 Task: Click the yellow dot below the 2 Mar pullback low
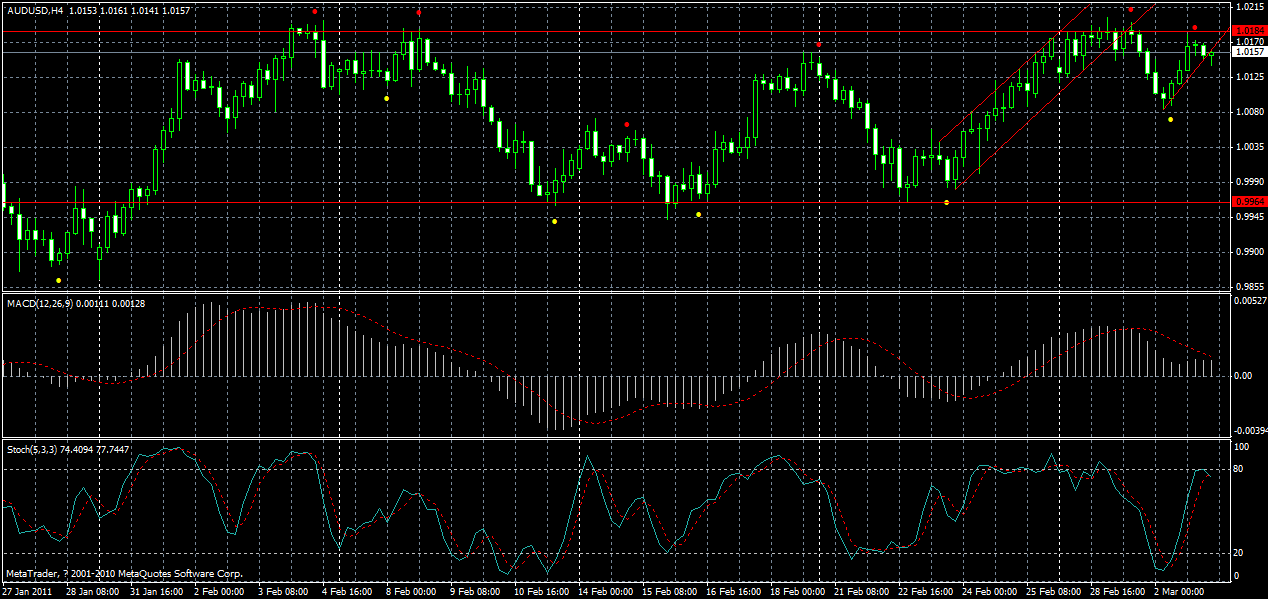tap(1168, 118)
